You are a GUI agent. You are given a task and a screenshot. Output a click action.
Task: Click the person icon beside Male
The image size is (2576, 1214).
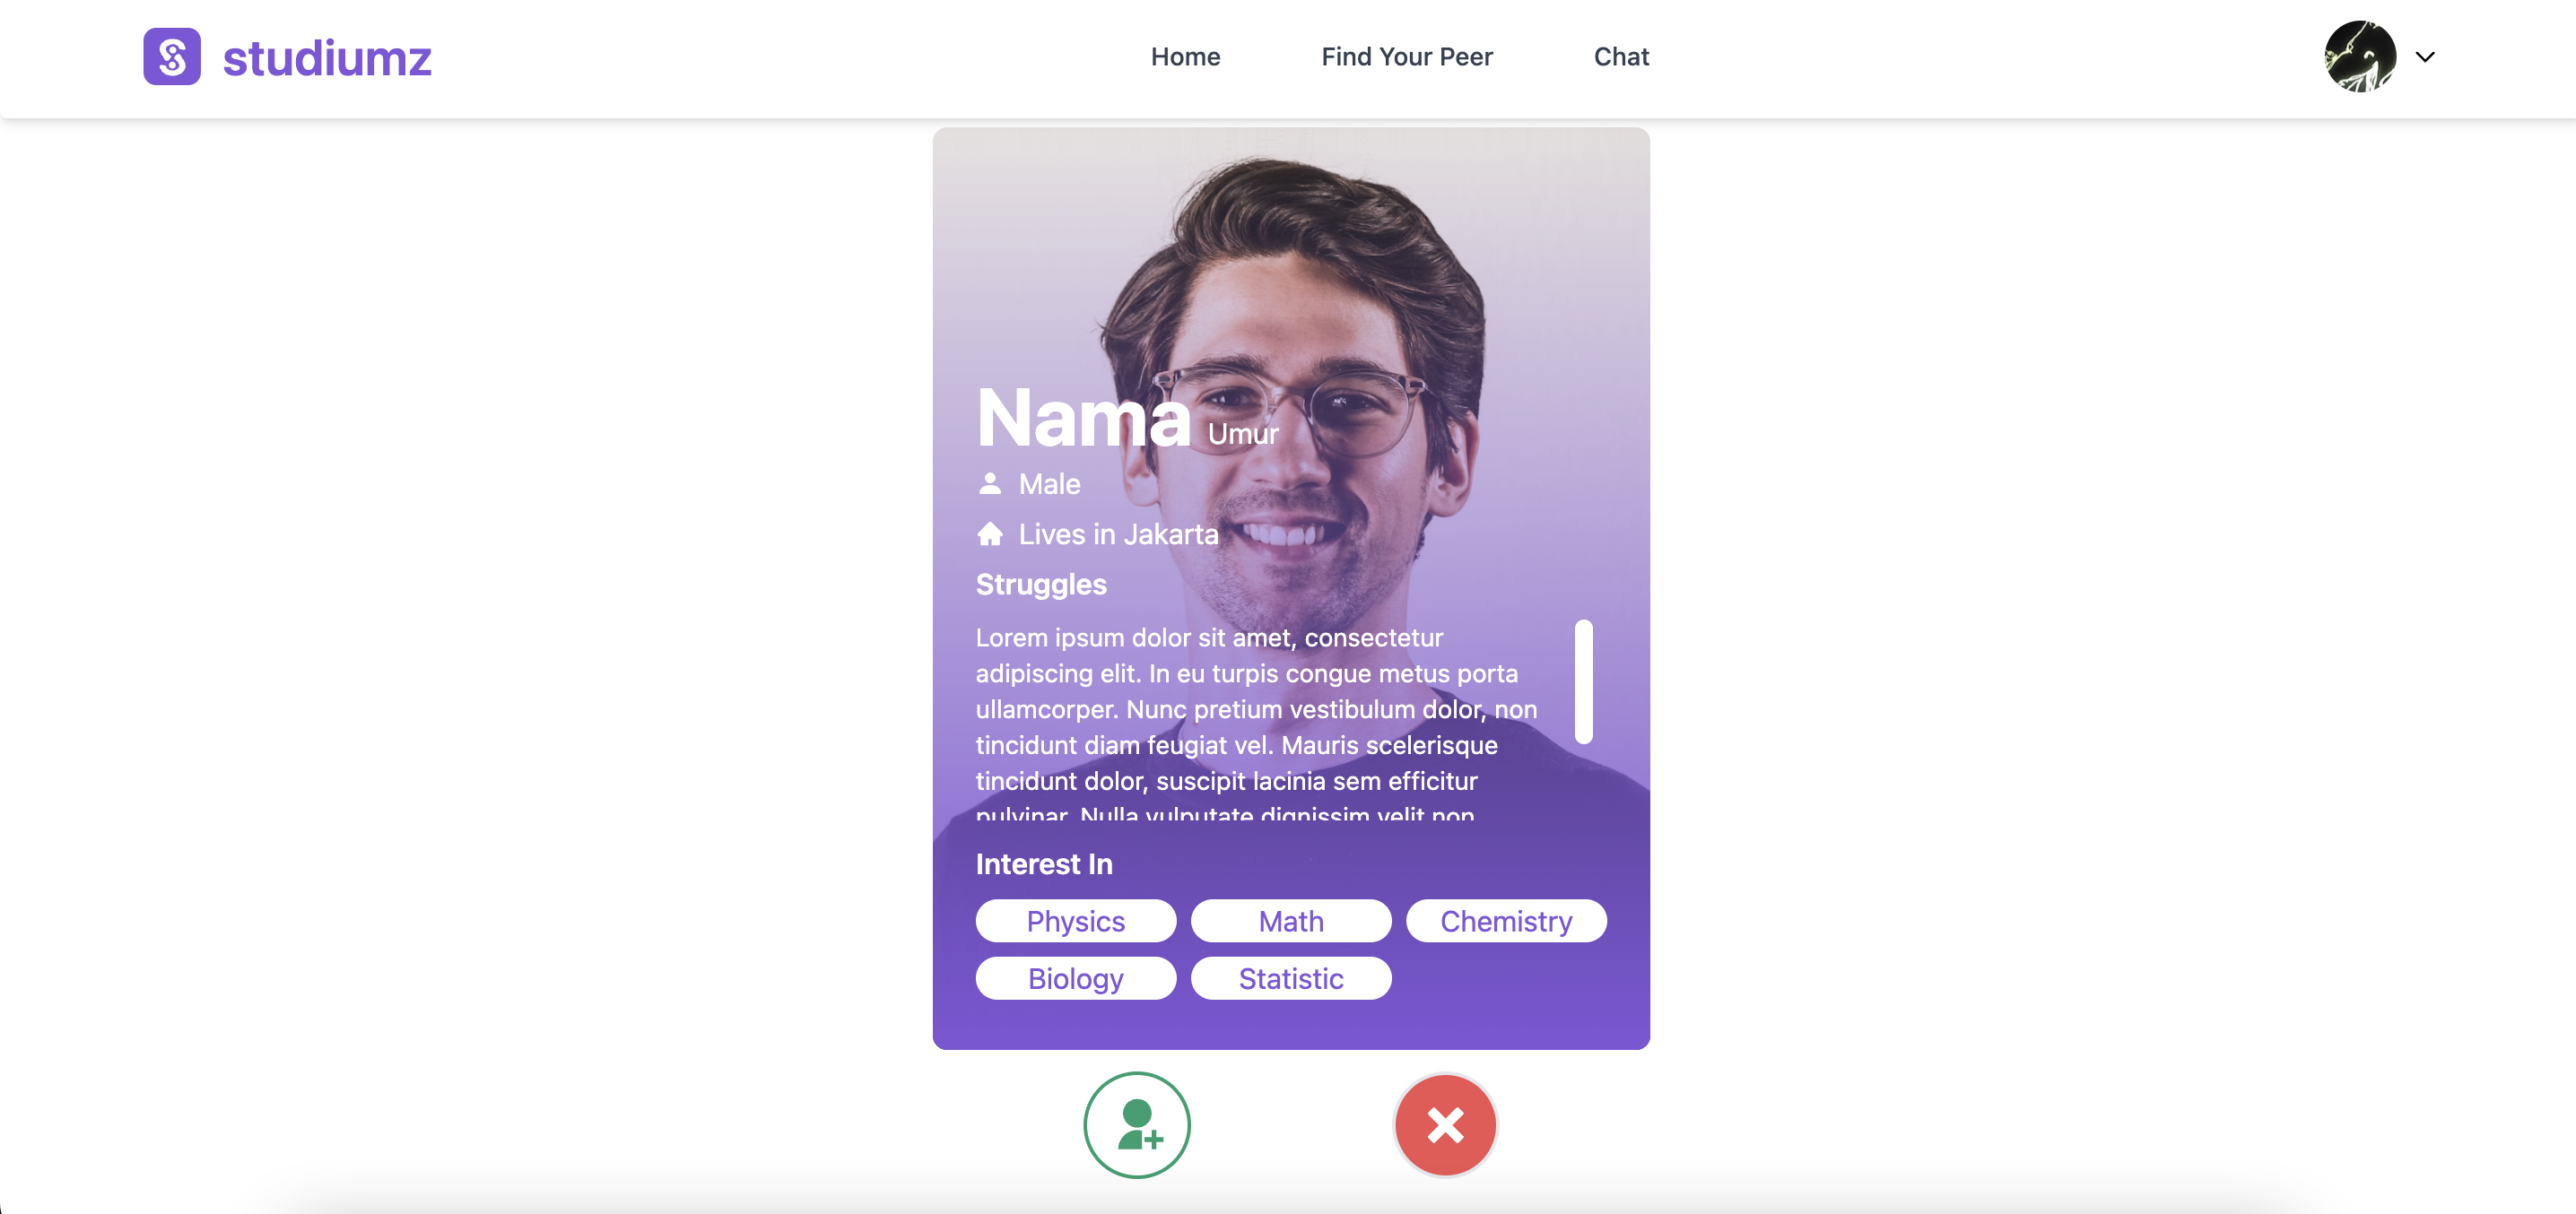990,484
